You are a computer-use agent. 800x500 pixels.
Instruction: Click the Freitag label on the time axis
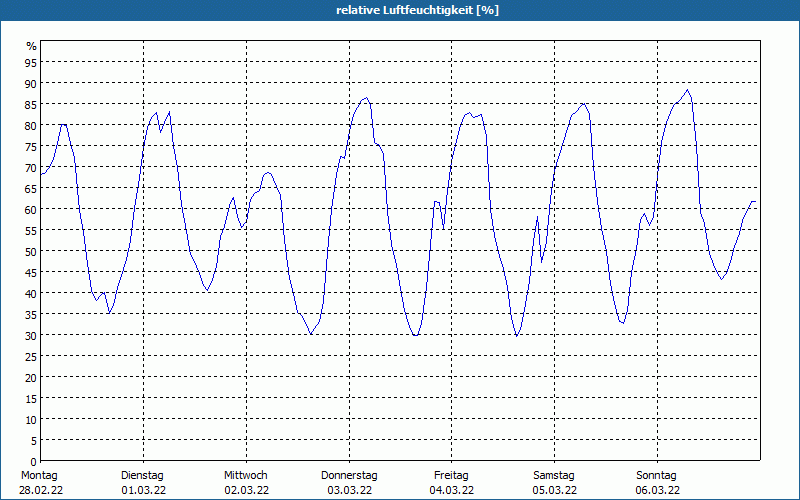(451, 475)
